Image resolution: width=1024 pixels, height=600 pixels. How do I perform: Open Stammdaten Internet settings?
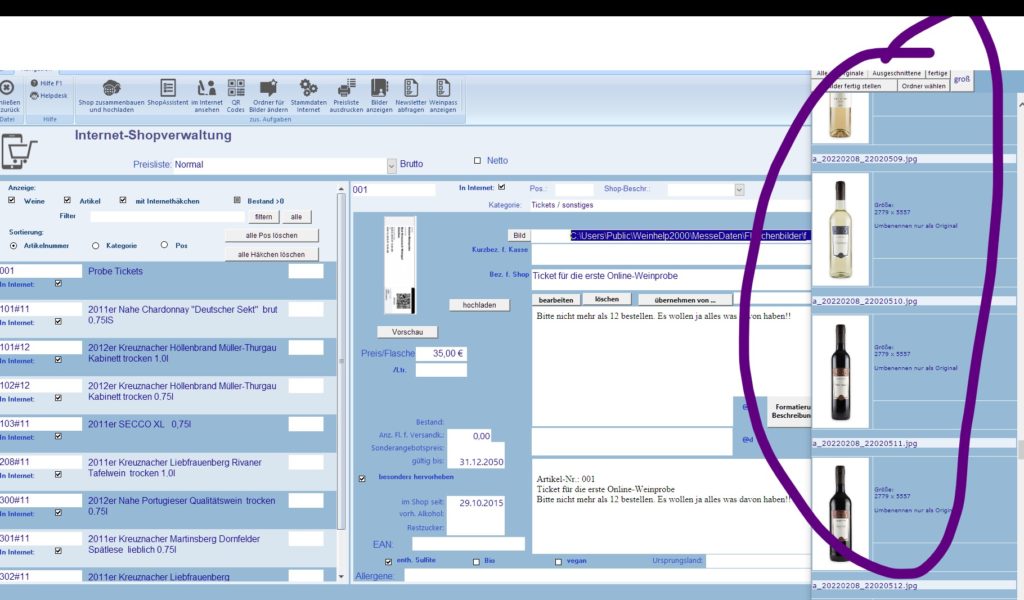point(308,89)
